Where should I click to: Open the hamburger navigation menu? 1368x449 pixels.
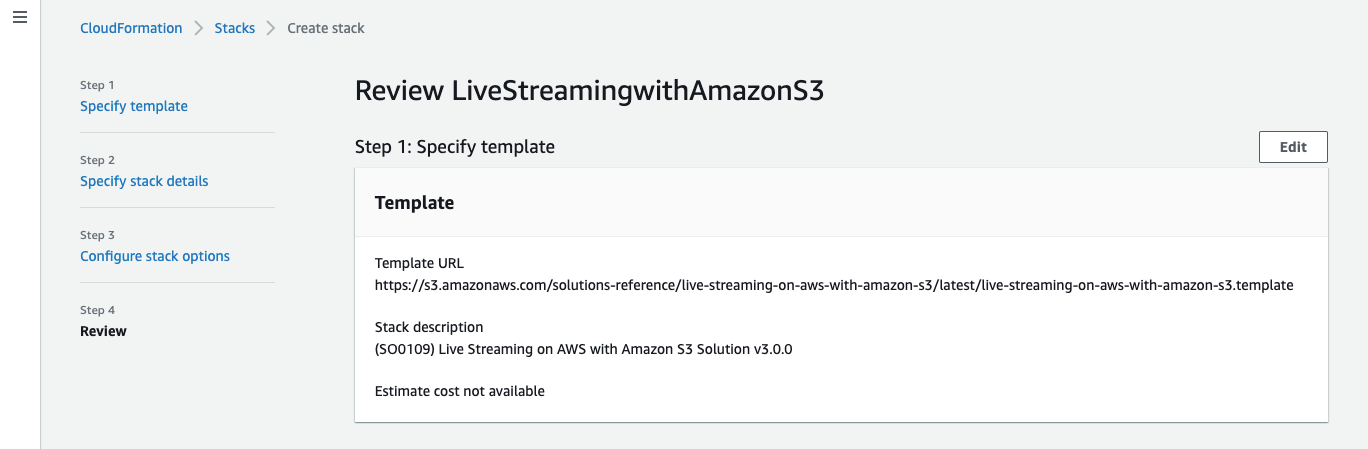coord(20,20)
